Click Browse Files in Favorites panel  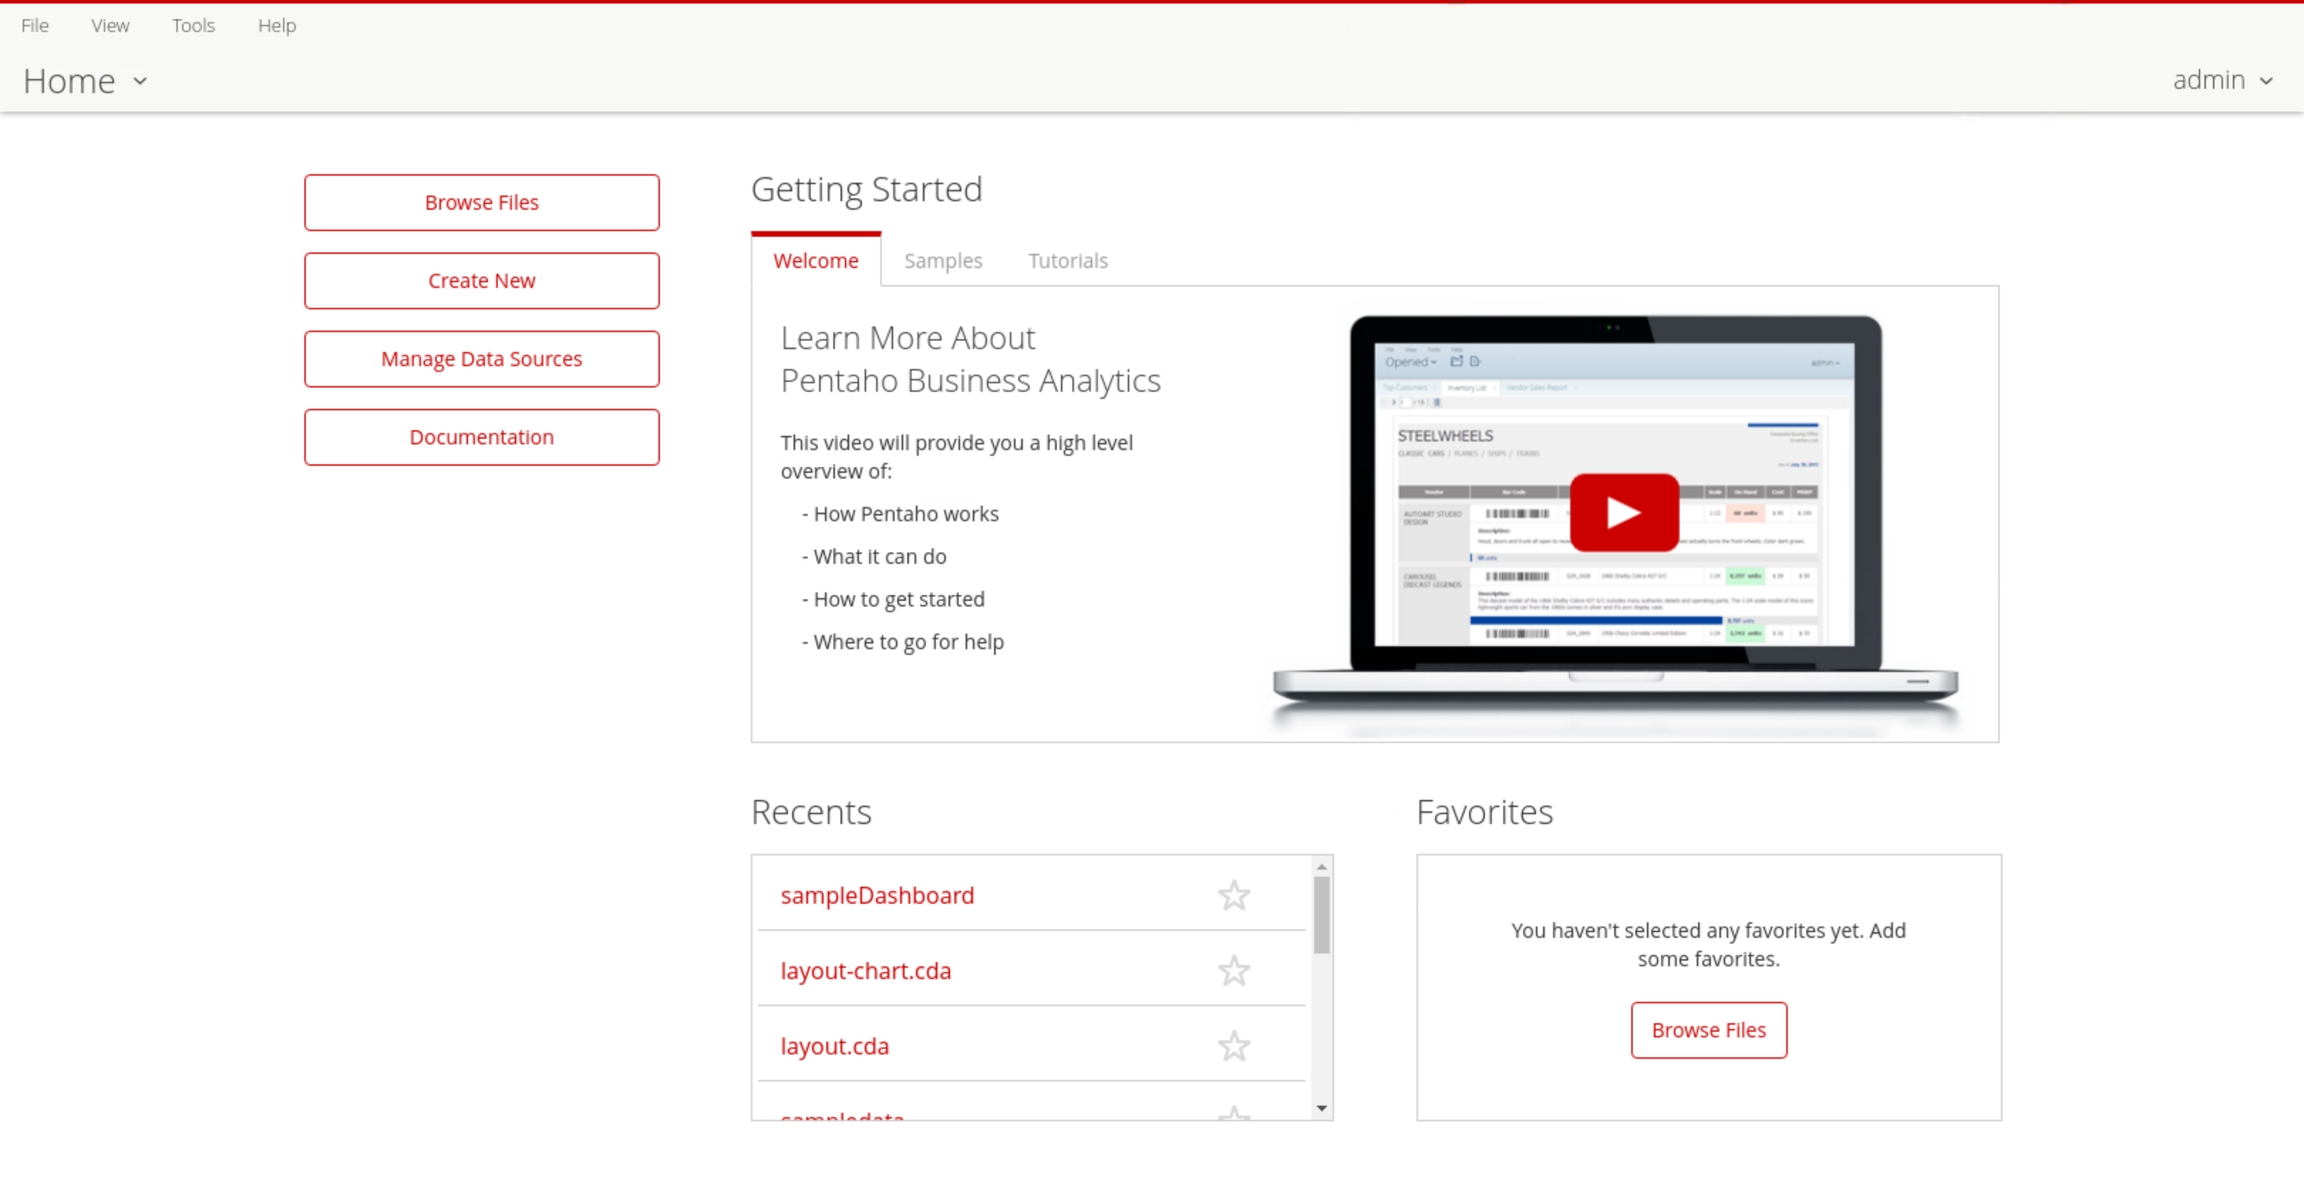coord(1708,1030)
